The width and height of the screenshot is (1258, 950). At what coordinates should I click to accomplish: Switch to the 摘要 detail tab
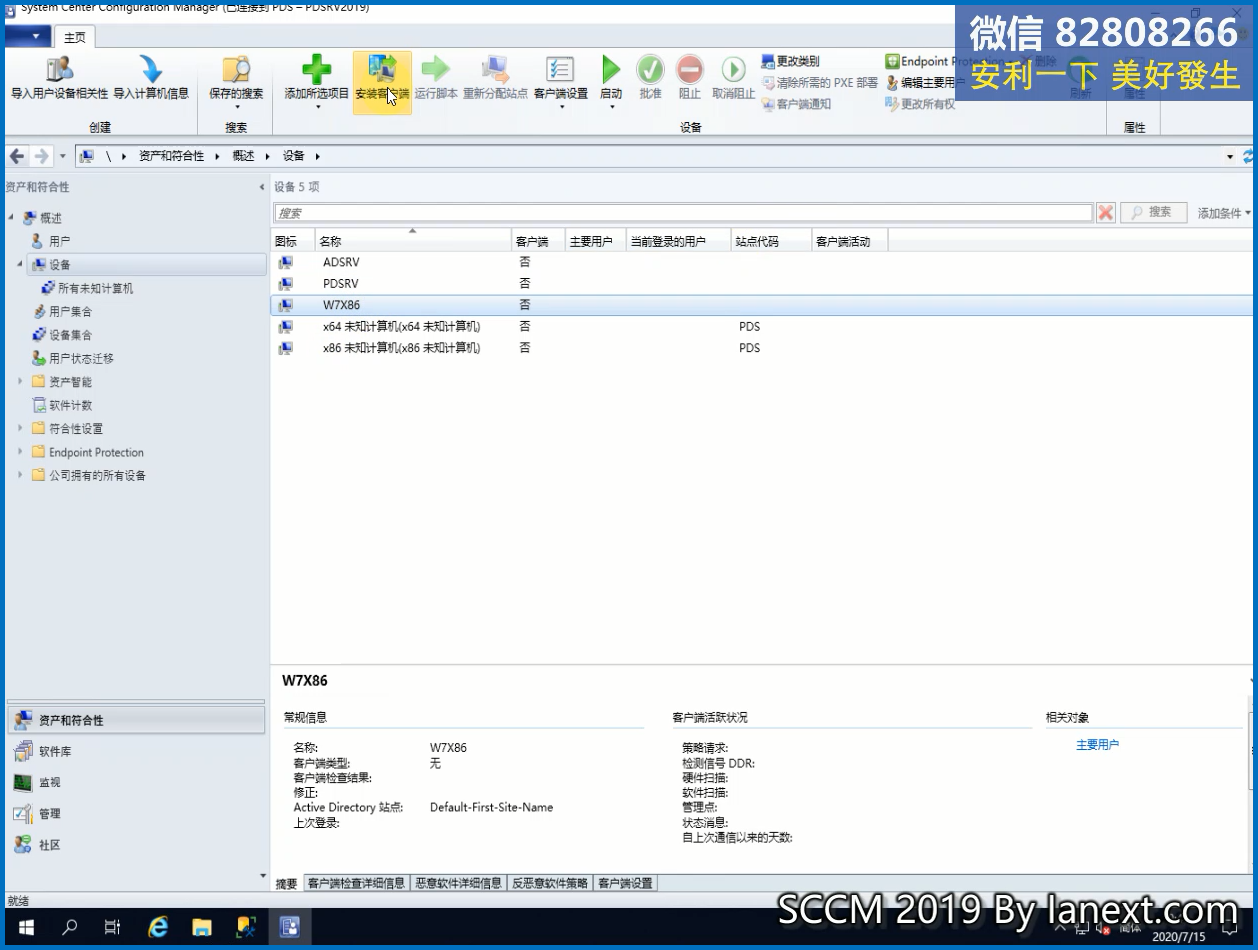point(287,883)
